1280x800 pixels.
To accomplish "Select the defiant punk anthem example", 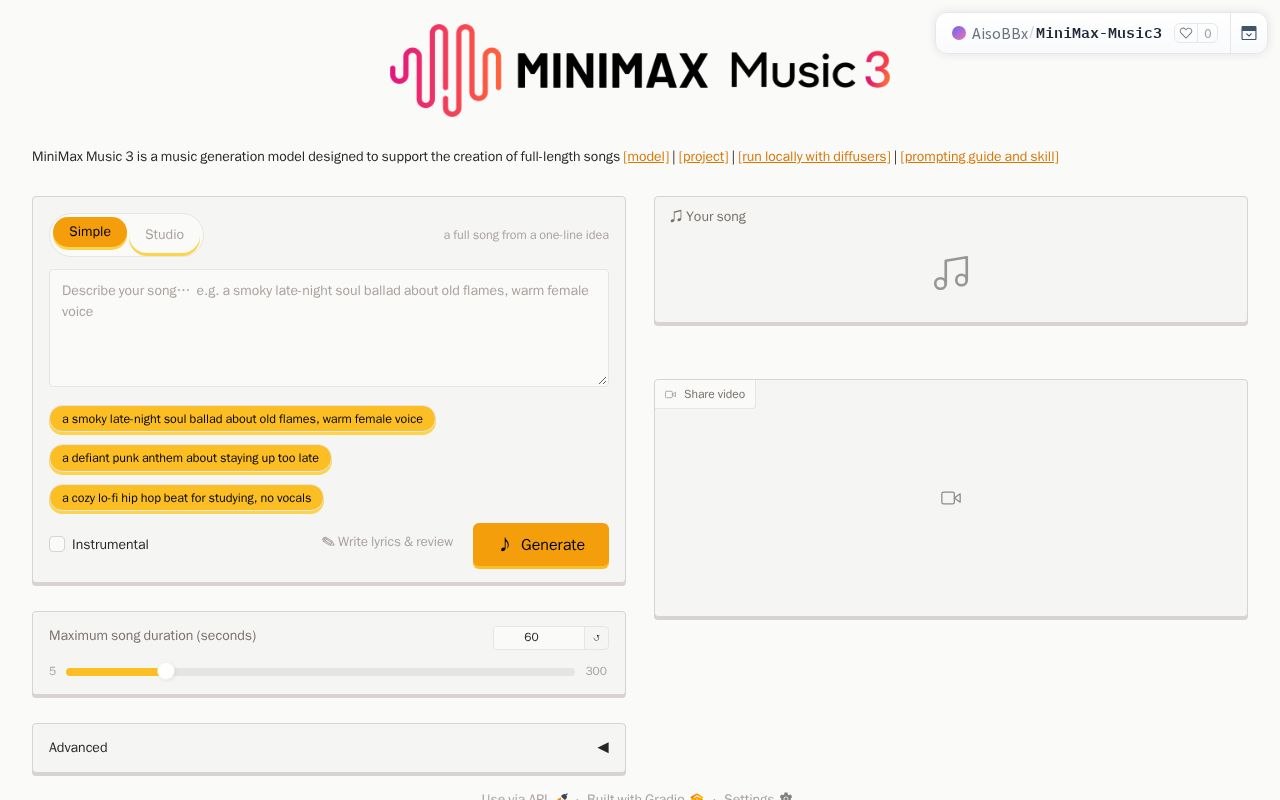I will click(x=190, y=458).
